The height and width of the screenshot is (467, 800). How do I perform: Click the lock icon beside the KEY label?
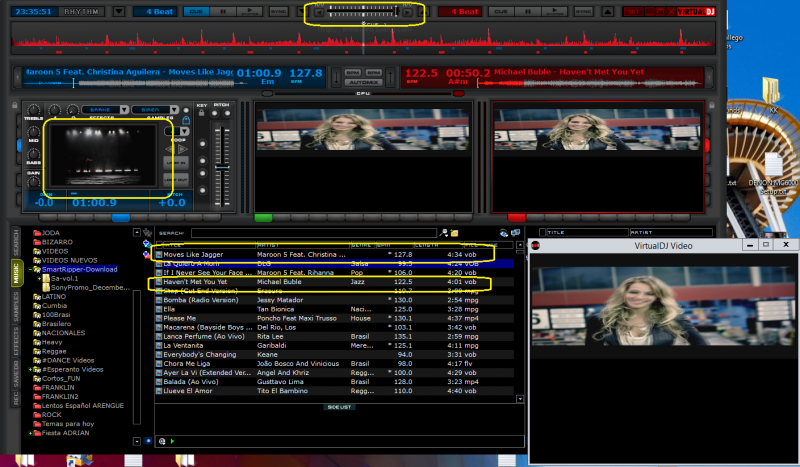(x=202, y=115)
